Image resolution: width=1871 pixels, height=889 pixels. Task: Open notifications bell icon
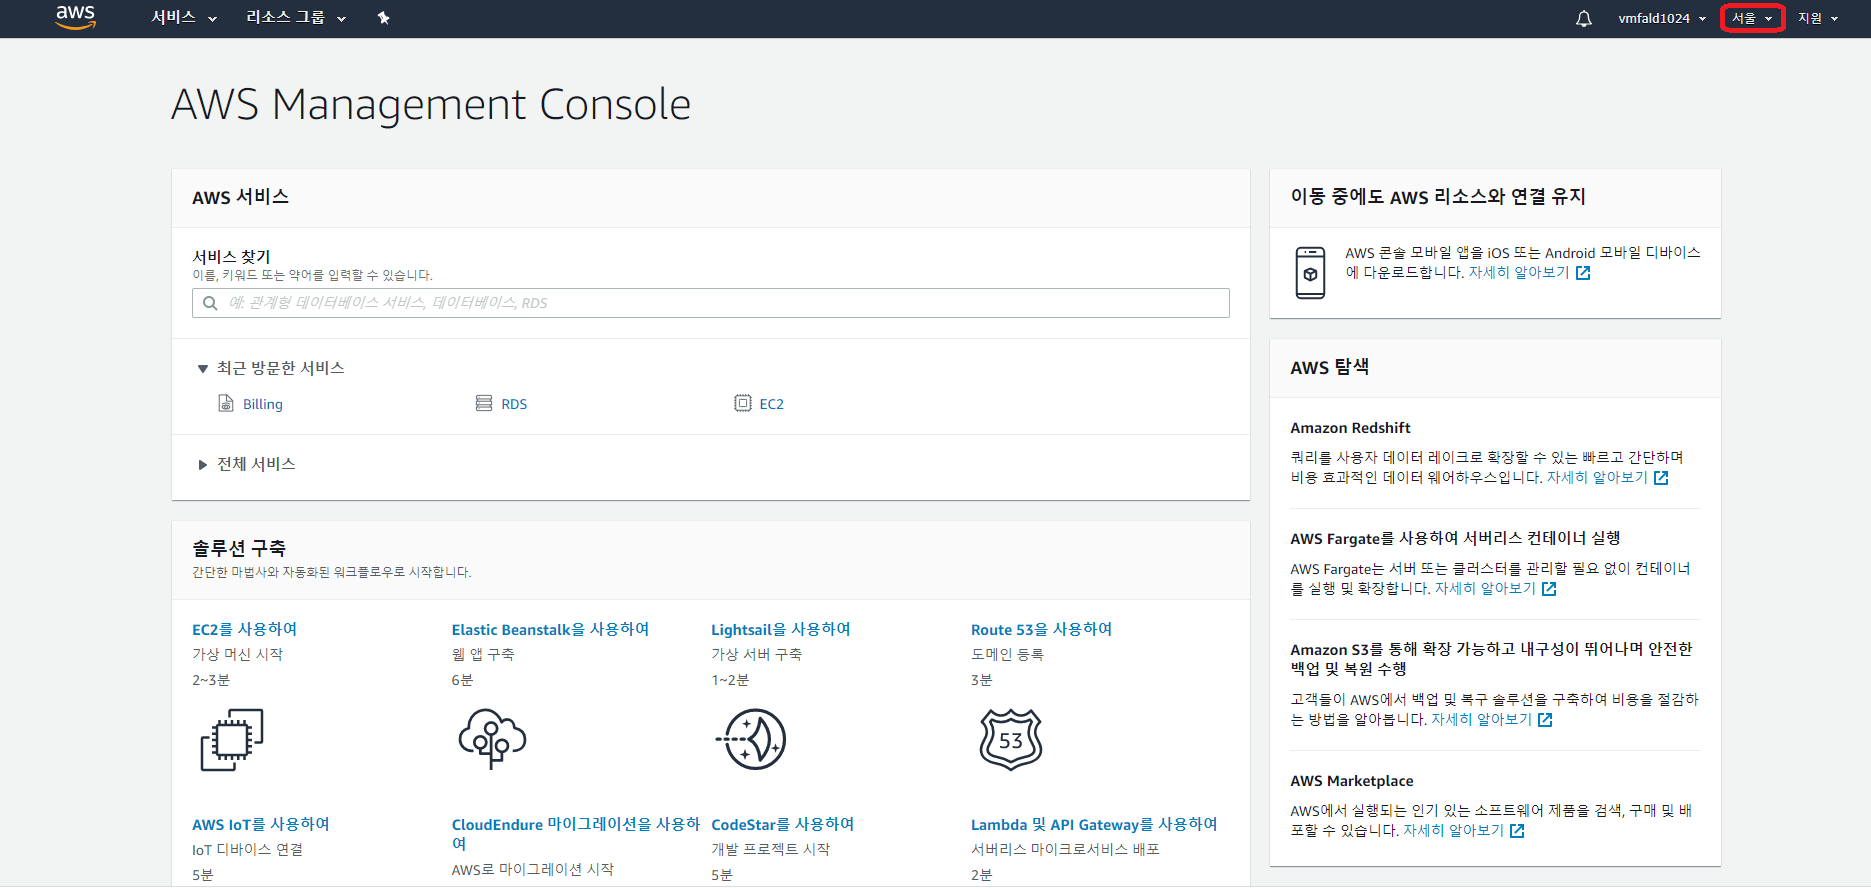pyautogui.click(x=1584, y=18)
